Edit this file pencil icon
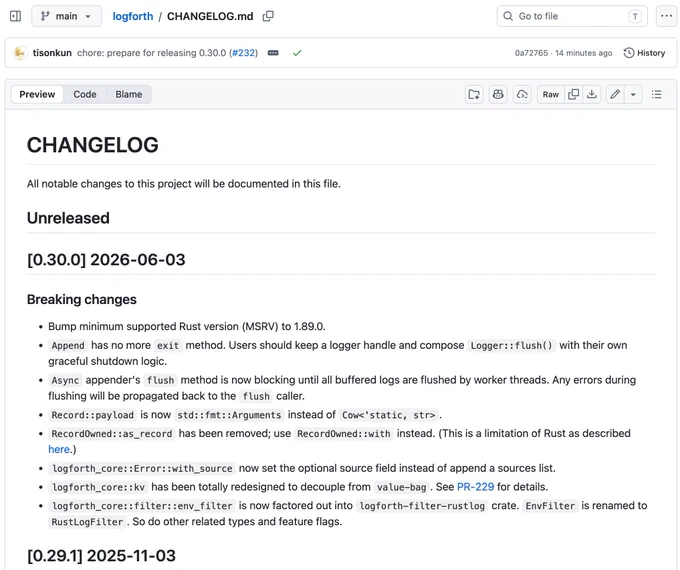 click(x=615, y=94)
